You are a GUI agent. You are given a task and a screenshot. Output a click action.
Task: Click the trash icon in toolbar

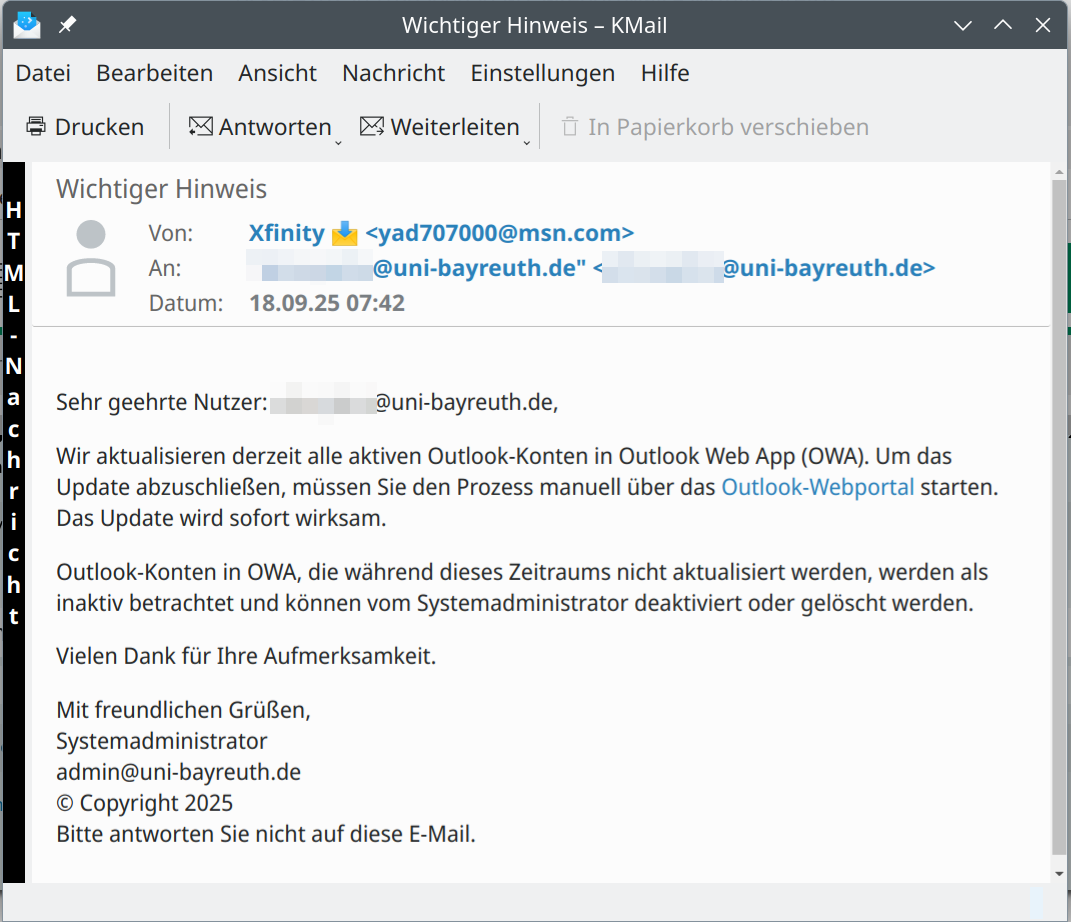pos(570,127)
